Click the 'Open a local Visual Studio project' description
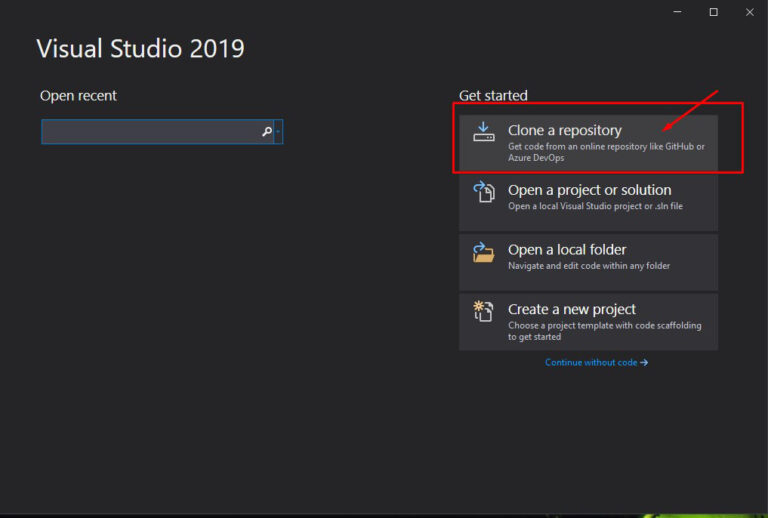 pos(595,206)
